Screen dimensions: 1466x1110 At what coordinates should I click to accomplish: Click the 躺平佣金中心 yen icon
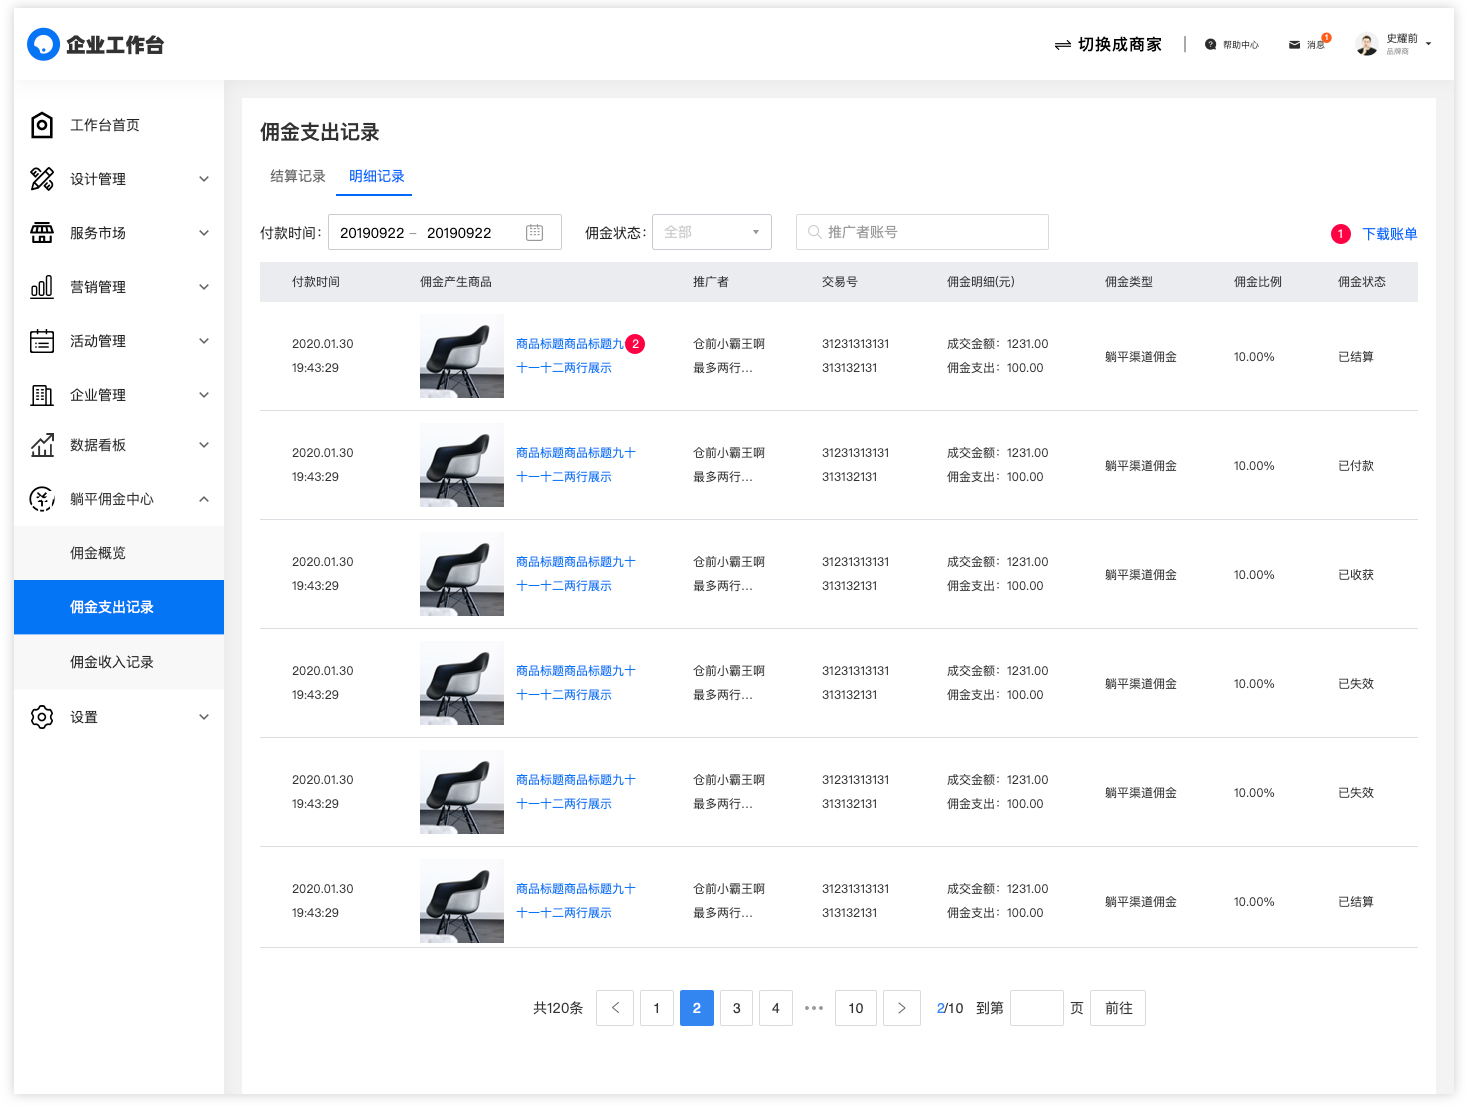point(42,499)
